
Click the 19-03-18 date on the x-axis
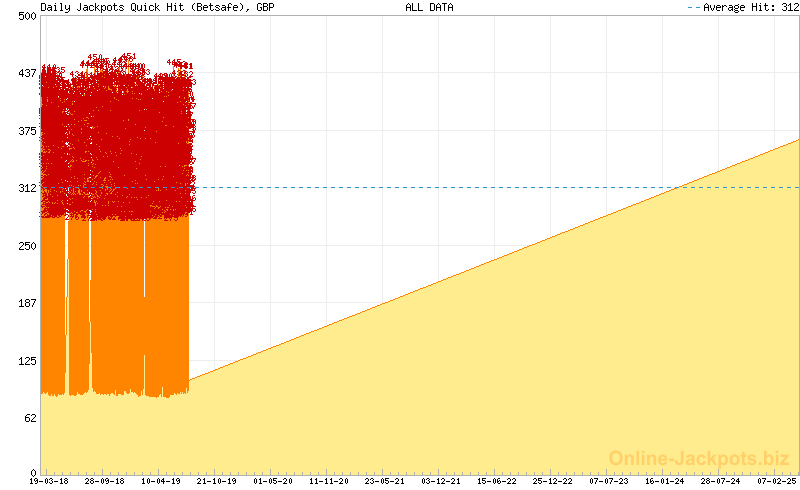coord(48,481)
